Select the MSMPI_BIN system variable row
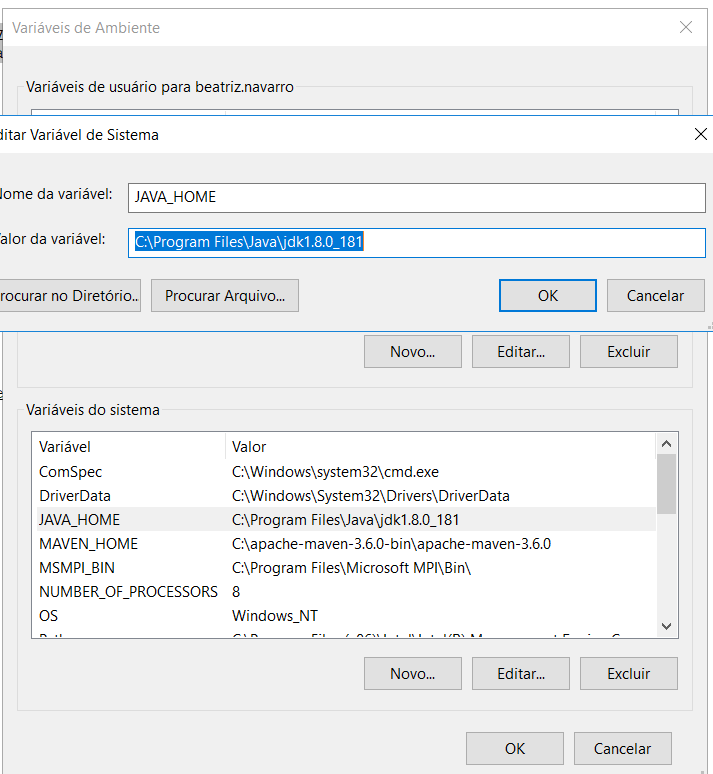The width and height of the screenshot is (713, 774). 346,568
